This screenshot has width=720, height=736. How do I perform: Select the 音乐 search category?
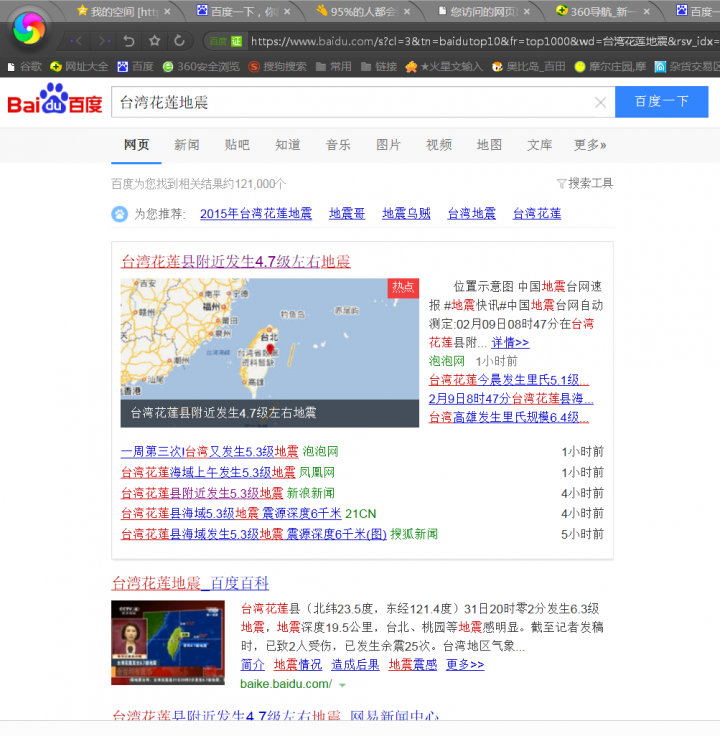click(338, 145)
